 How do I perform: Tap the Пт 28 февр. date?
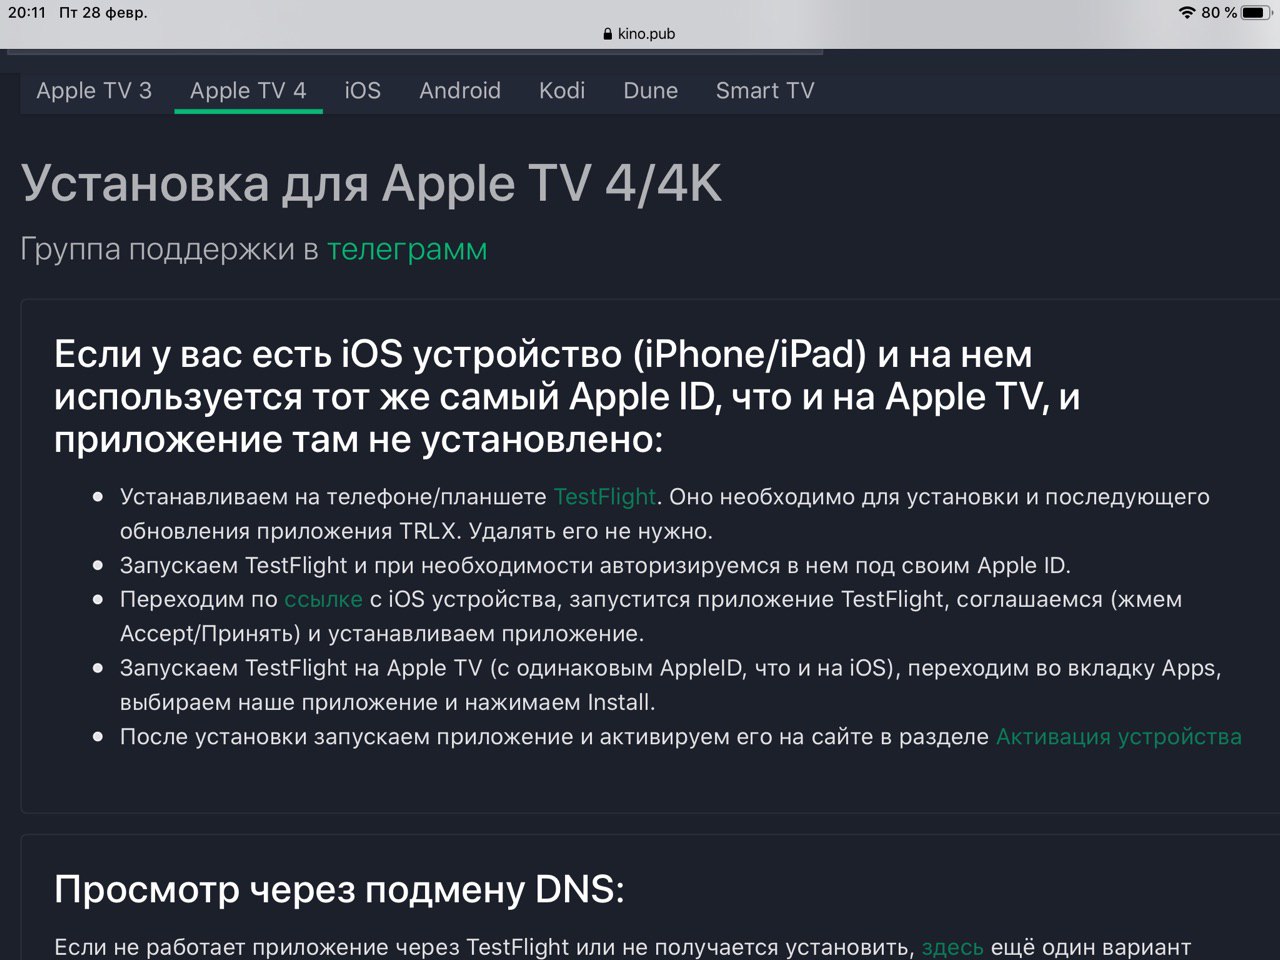point(103,13)
